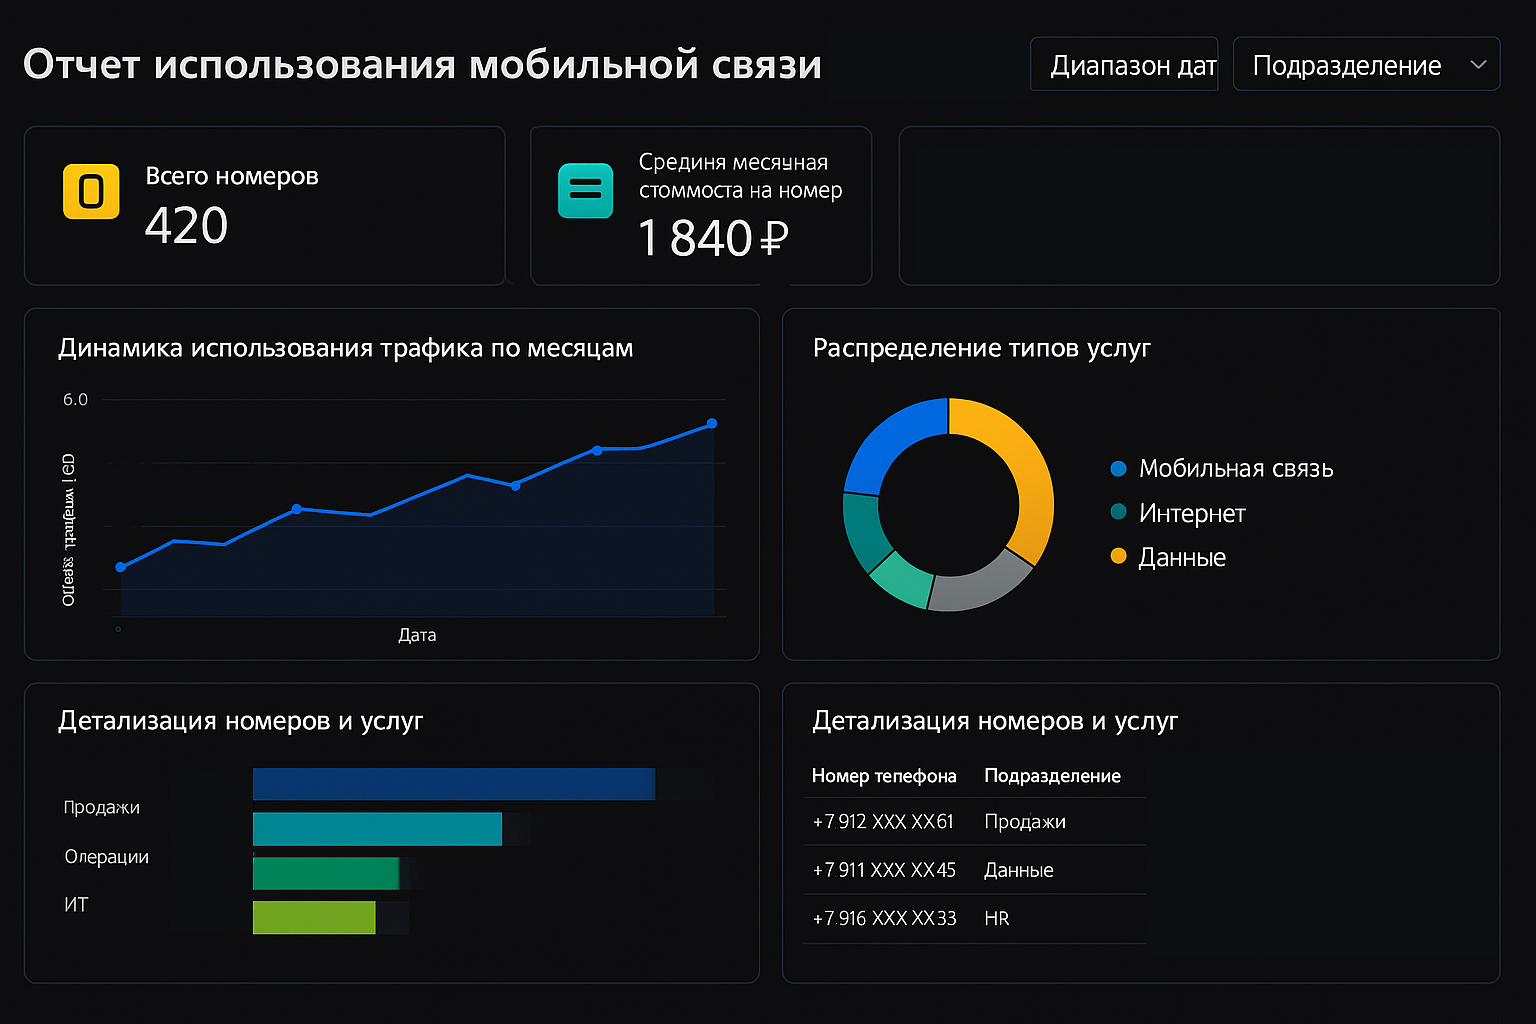
Task: Click the Подразделение dropdown chevron arrow
Action: pyautogui.click(x=1478, y=65)
